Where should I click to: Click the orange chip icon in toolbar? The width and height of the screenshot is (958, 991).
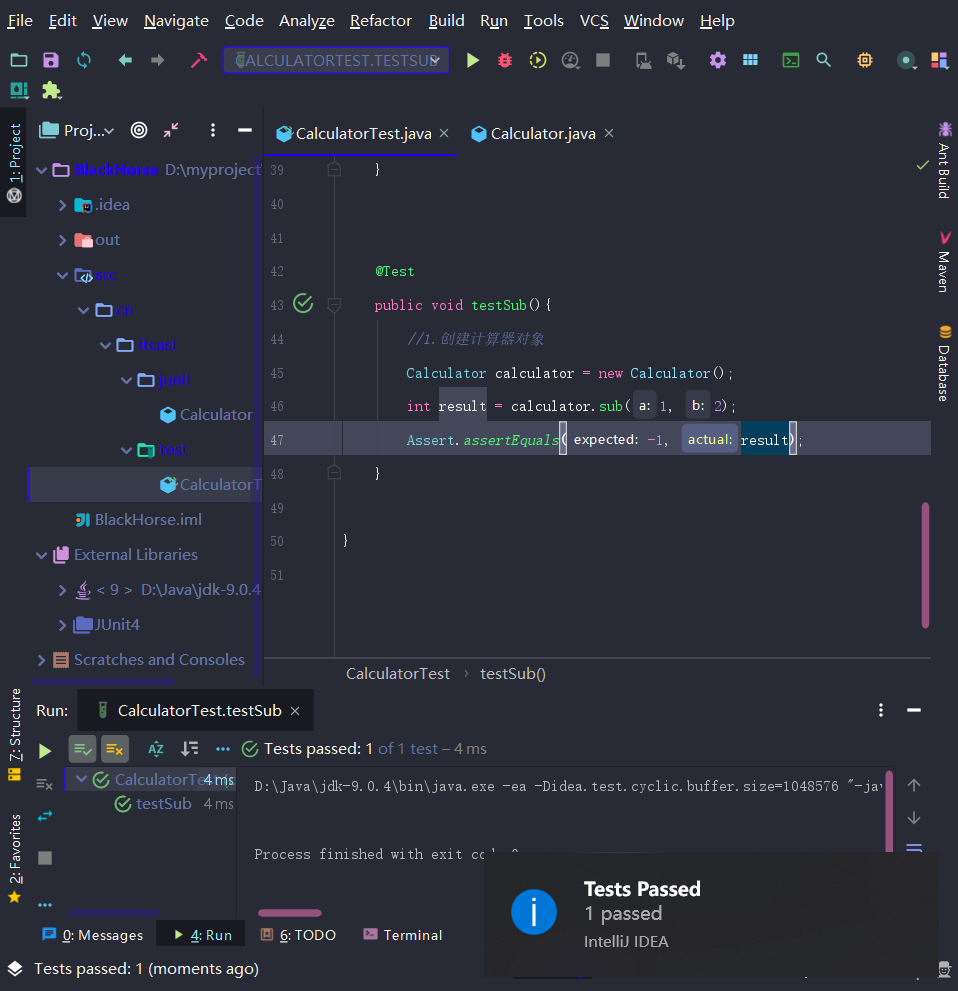864,60
